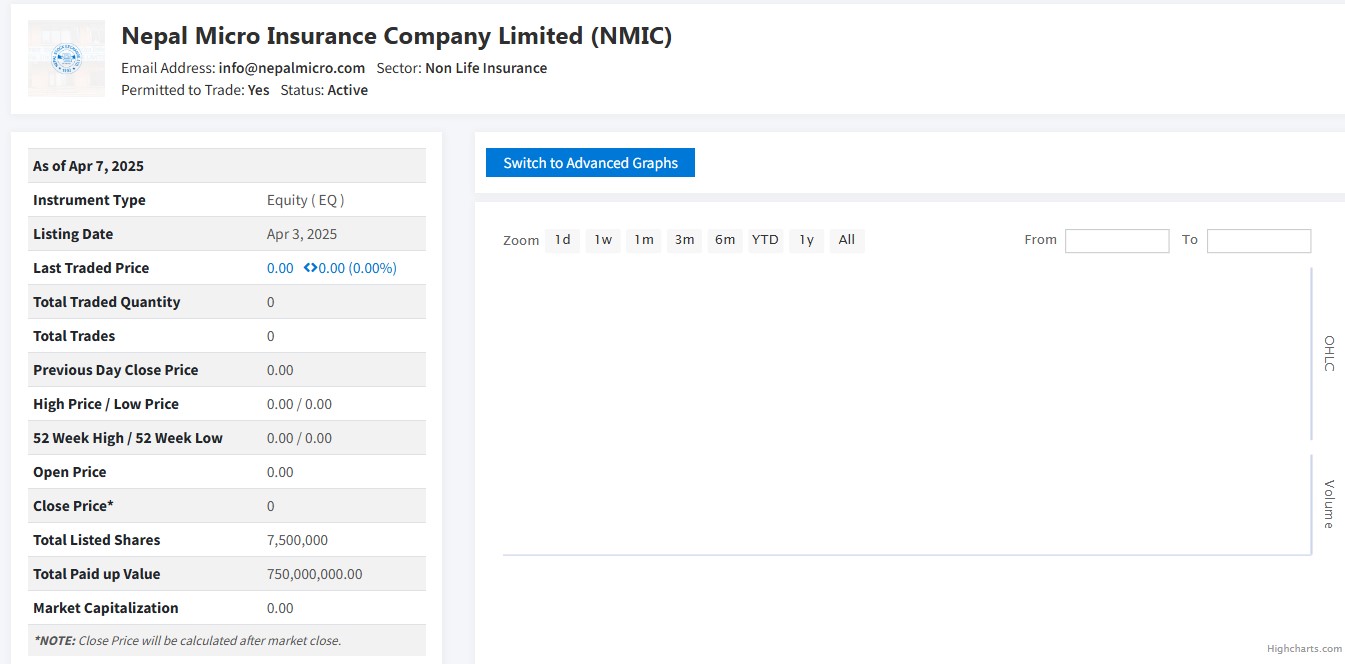Select the 1w zoom range

pyautogui.click(x=603, y=240)
